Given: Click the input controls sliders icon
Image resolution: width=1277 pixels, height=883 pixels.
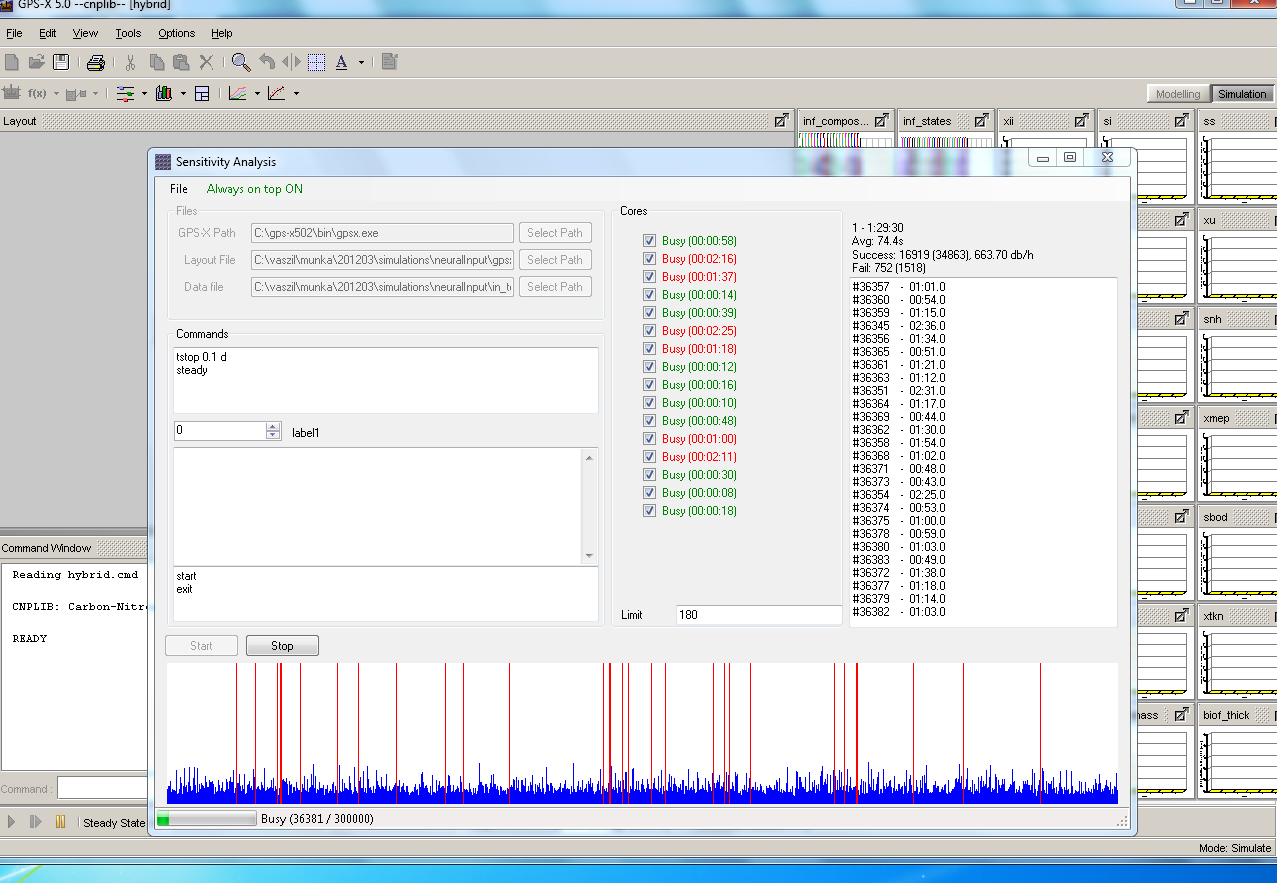Looking at the screenshot, I should click(126, 93).
